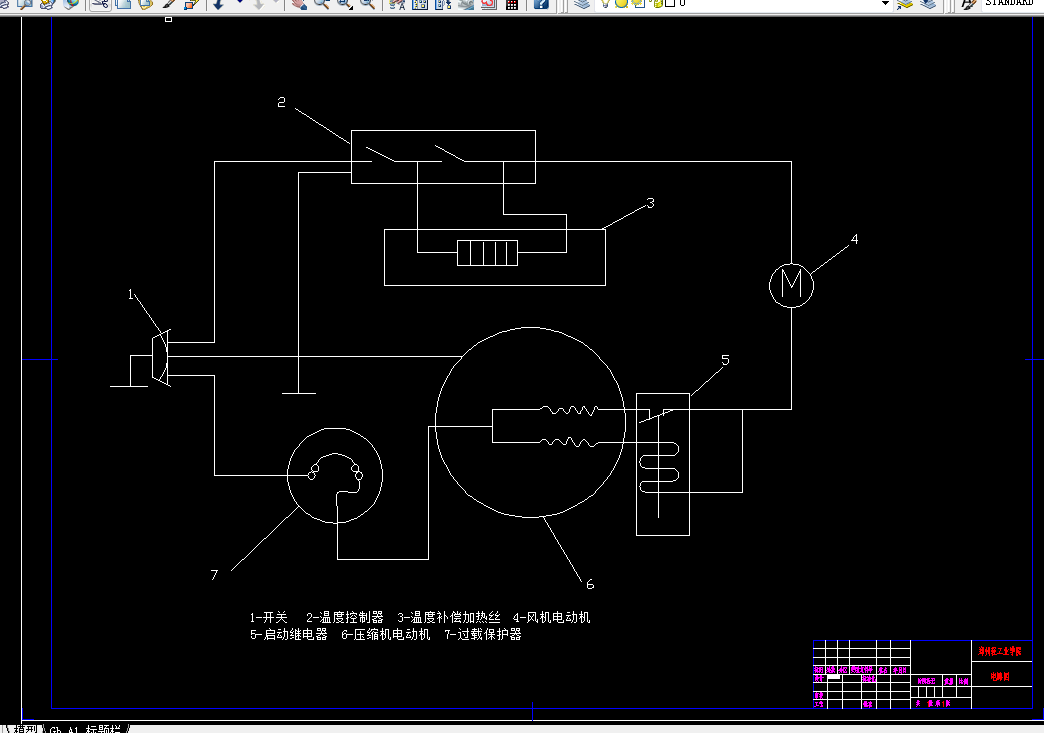Click the Plot Preview icon
The width and height of the screenshot is (1044, 733).
25,3
